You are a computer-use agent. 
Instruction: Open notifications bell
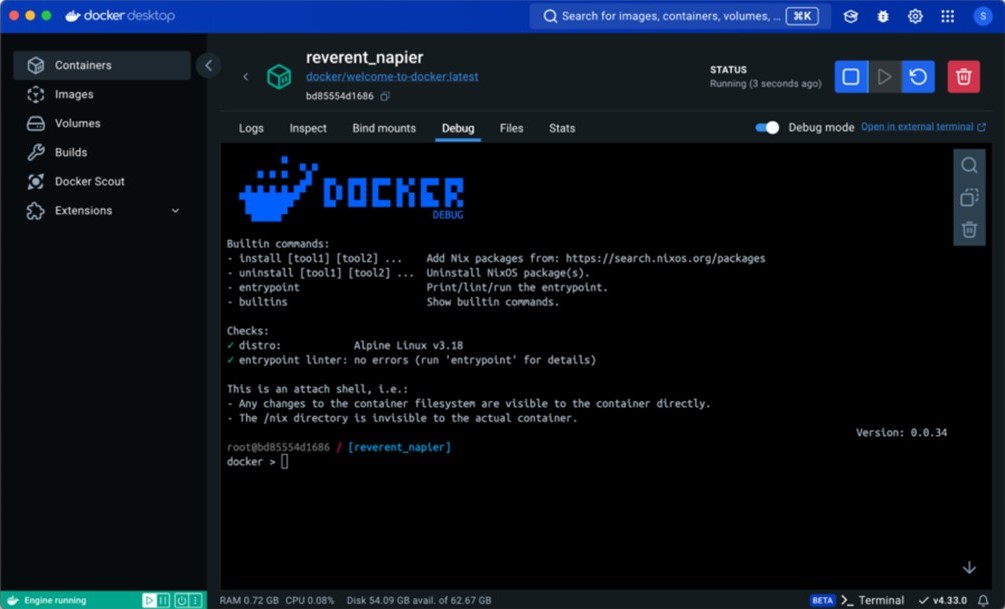click(983, 601)
